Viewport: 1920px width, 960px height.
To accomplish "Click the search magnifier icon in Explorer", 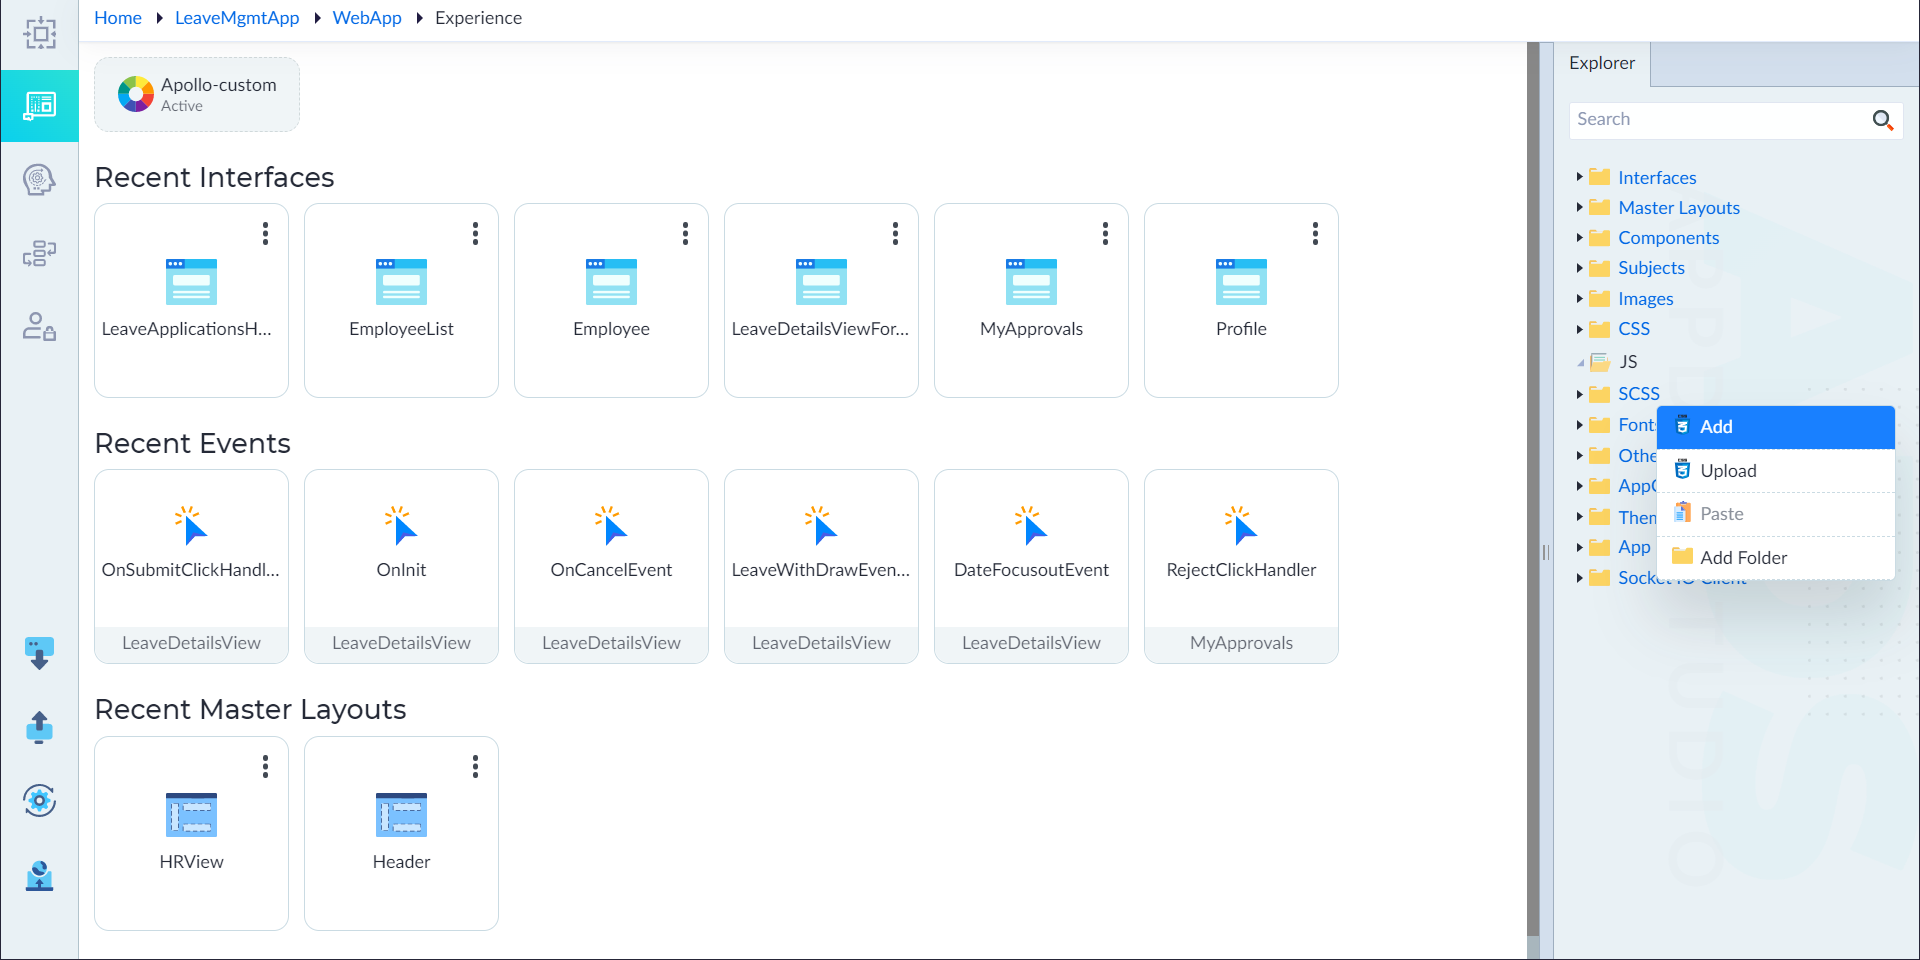I will coord(1882,120).
